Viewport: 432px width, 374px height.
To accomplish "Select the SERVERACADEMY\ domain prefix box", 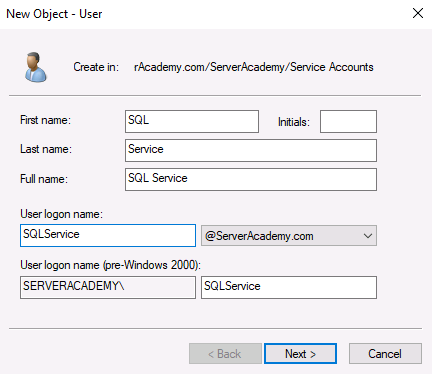I will click(108, 287).
